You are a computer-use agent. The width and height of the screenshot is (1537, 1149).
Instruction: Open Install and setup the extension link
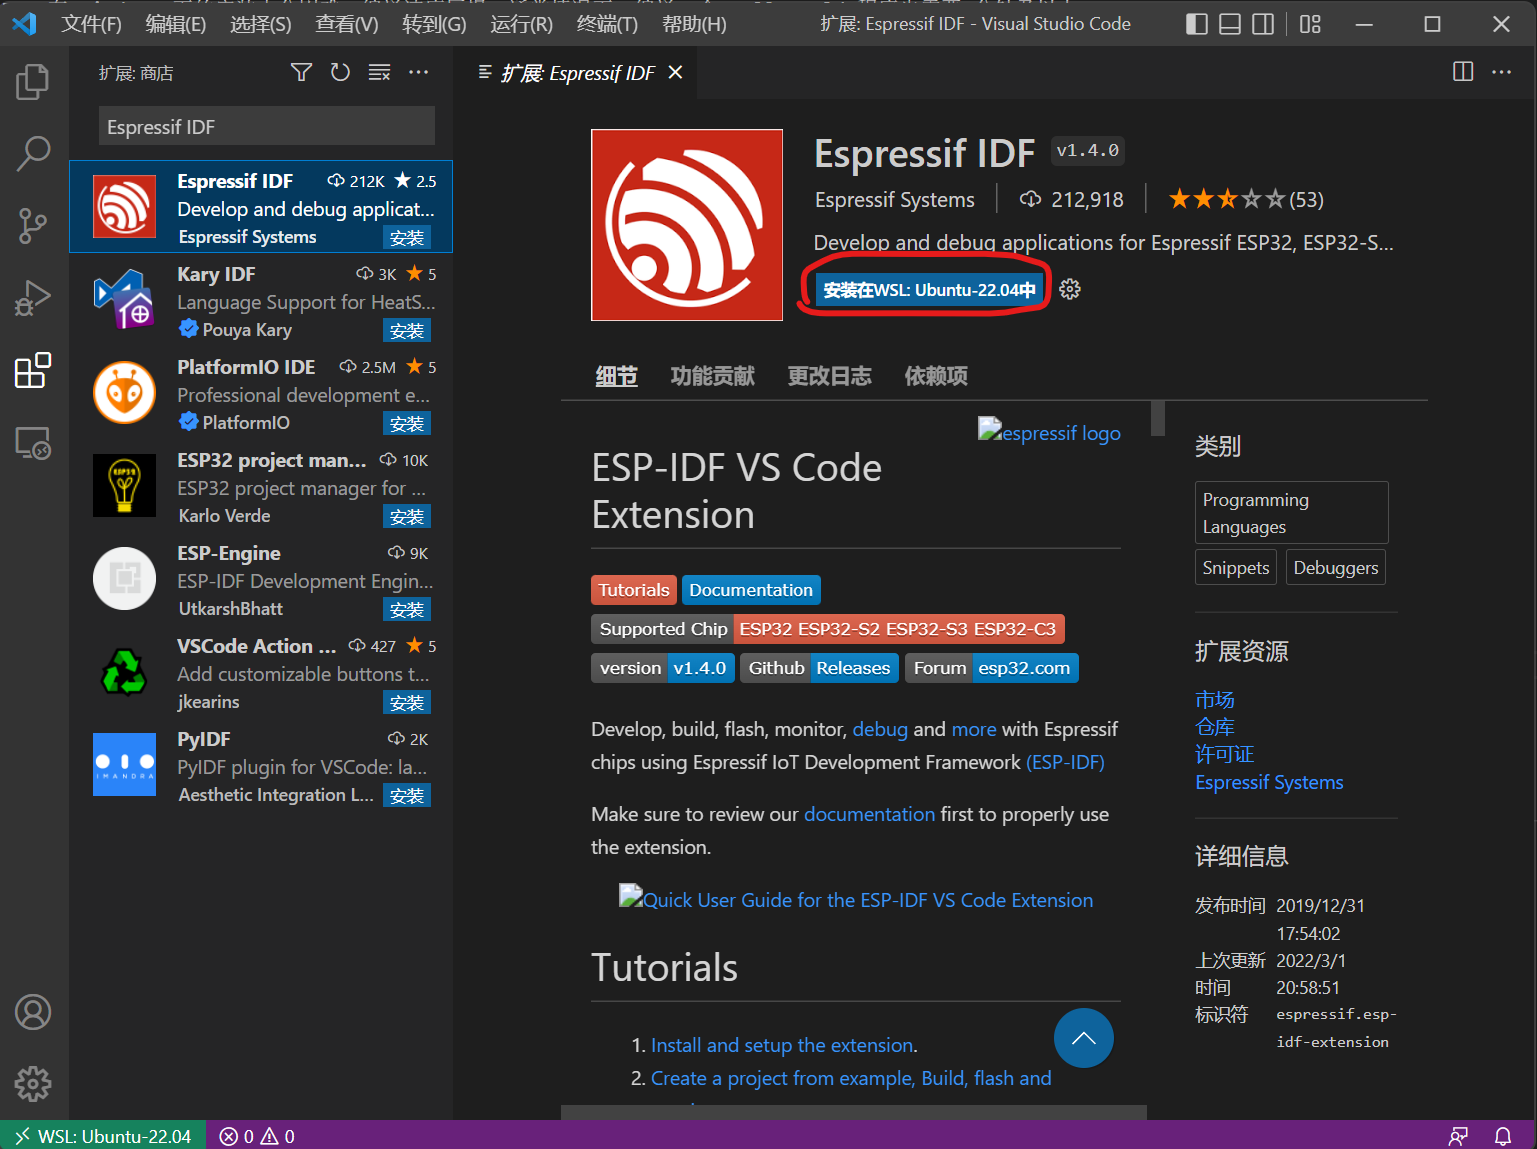pyautogui.click(x=783, y=1045)
